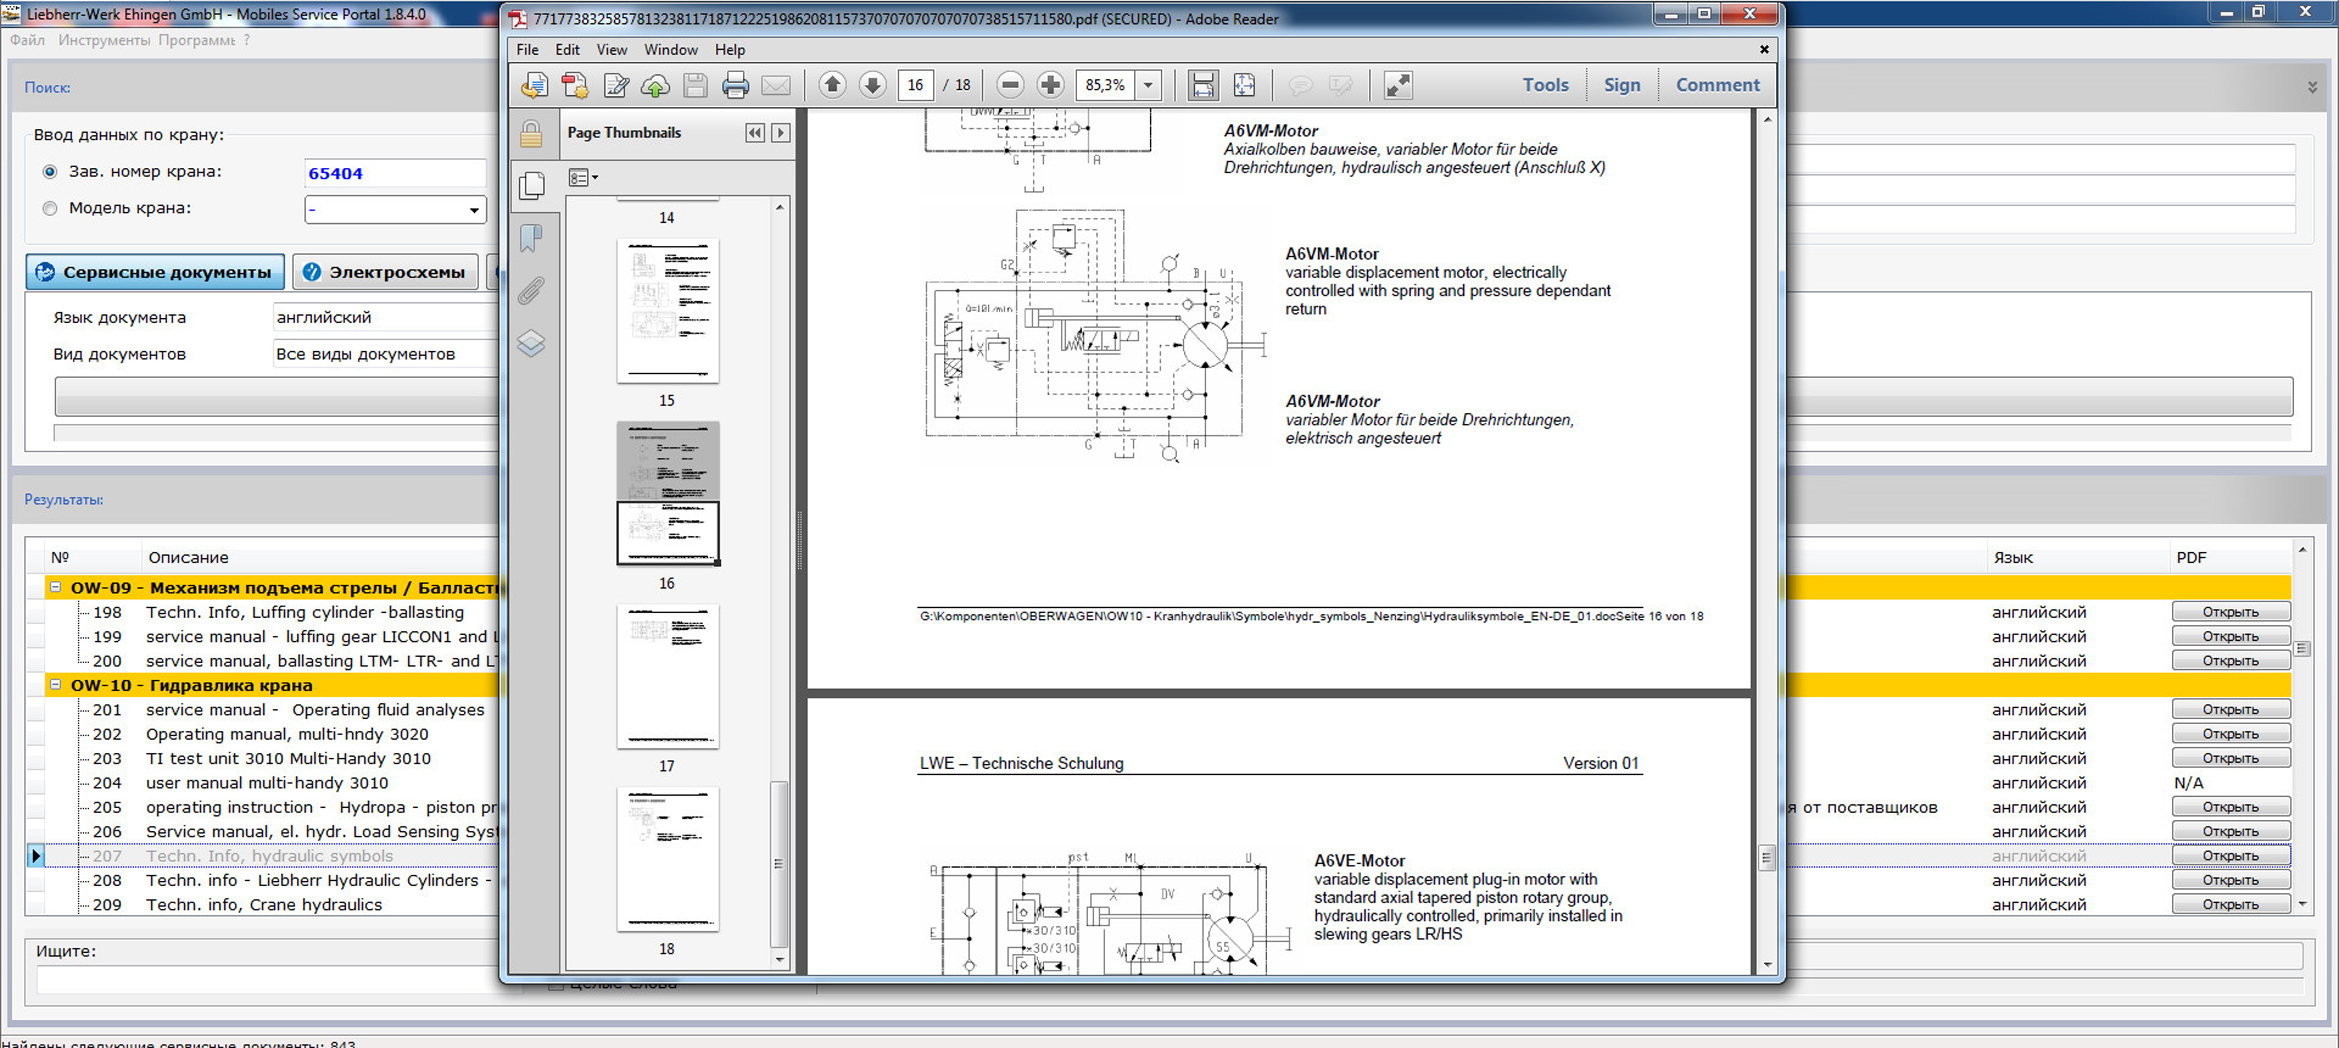Open the Bookmarks panel icon

pyautogui.click(x=531, y=238)
